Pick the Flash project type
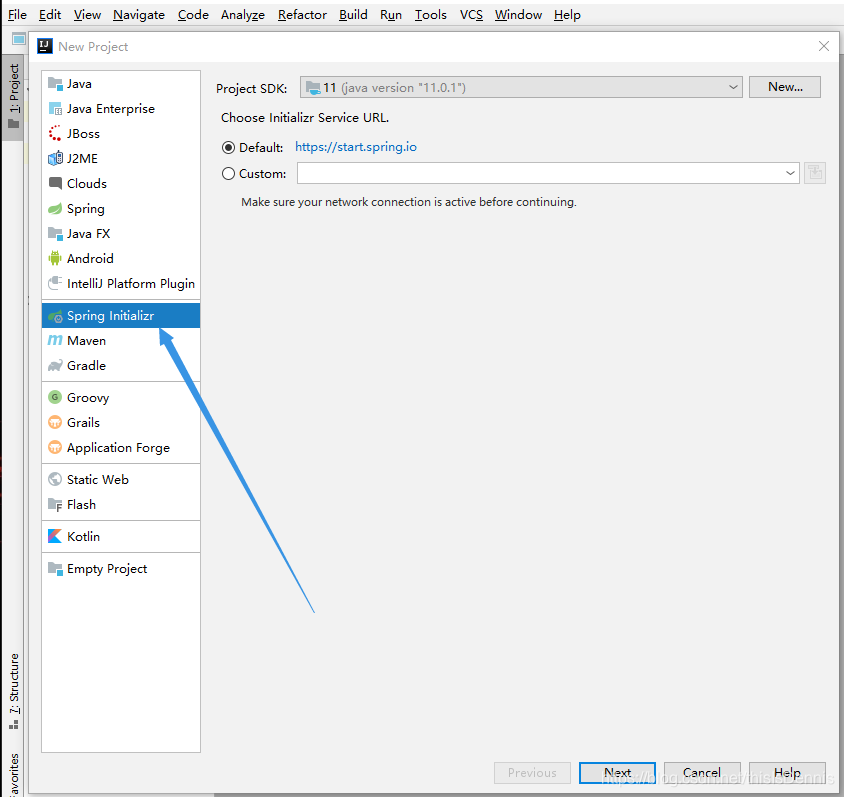844x797 pixels. pos(121,505)
